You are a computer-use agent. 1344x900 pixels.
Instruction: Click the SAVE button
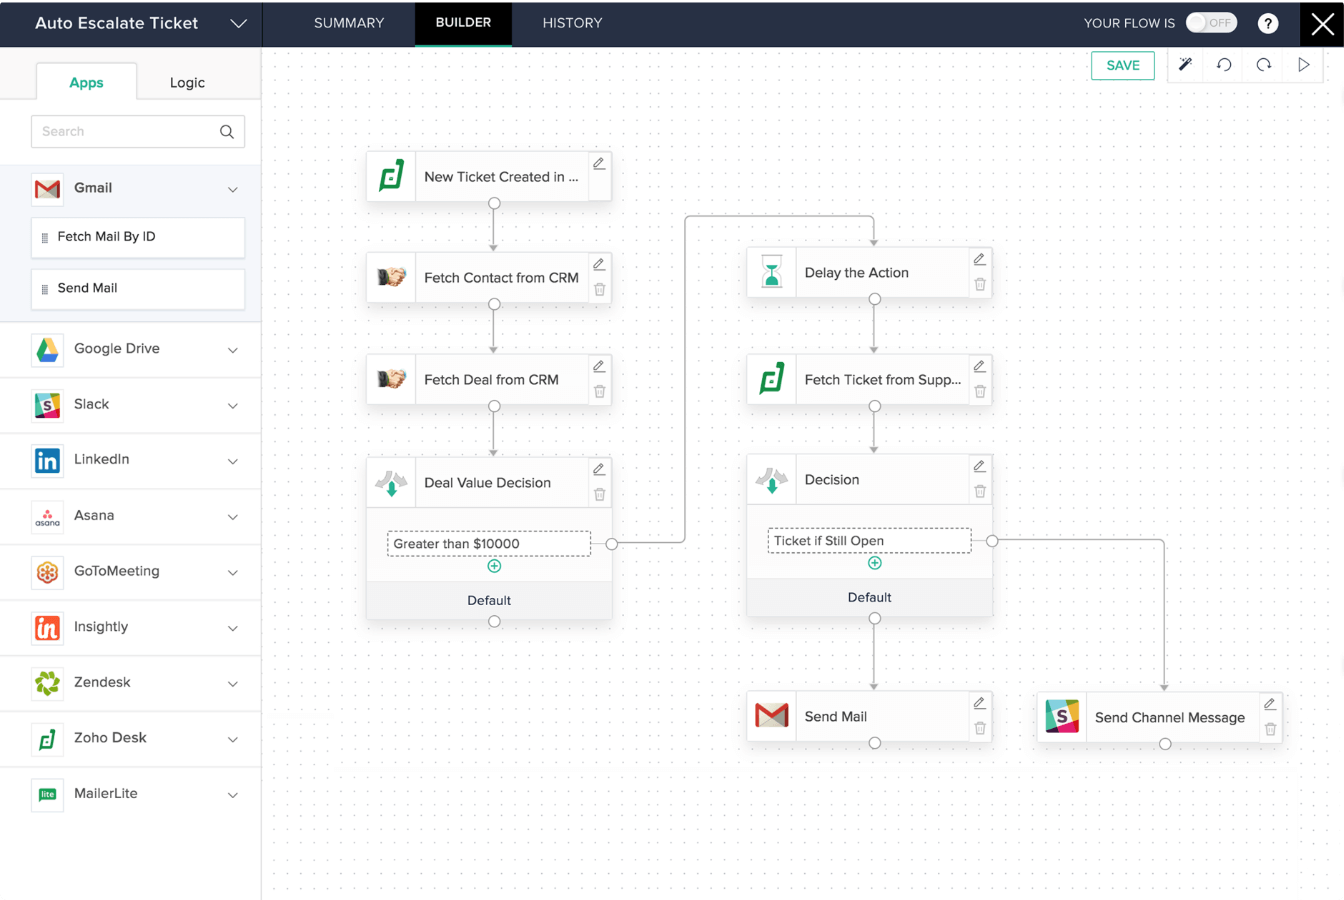click(1122, 64)
